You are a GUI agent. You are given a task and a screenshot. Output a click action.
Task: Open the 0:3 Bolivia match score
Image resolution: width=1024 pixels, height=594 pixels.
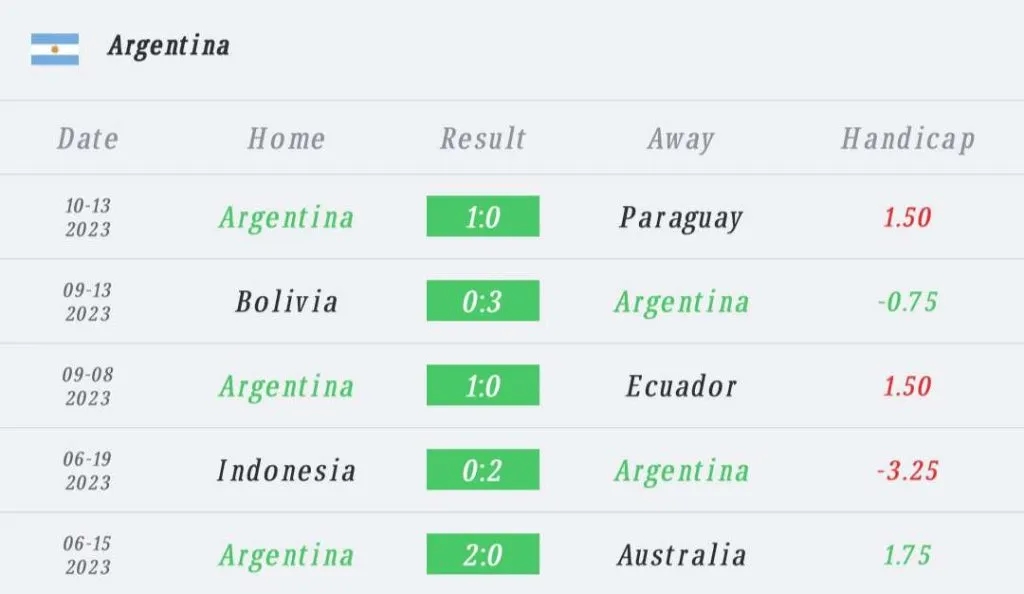483,301
